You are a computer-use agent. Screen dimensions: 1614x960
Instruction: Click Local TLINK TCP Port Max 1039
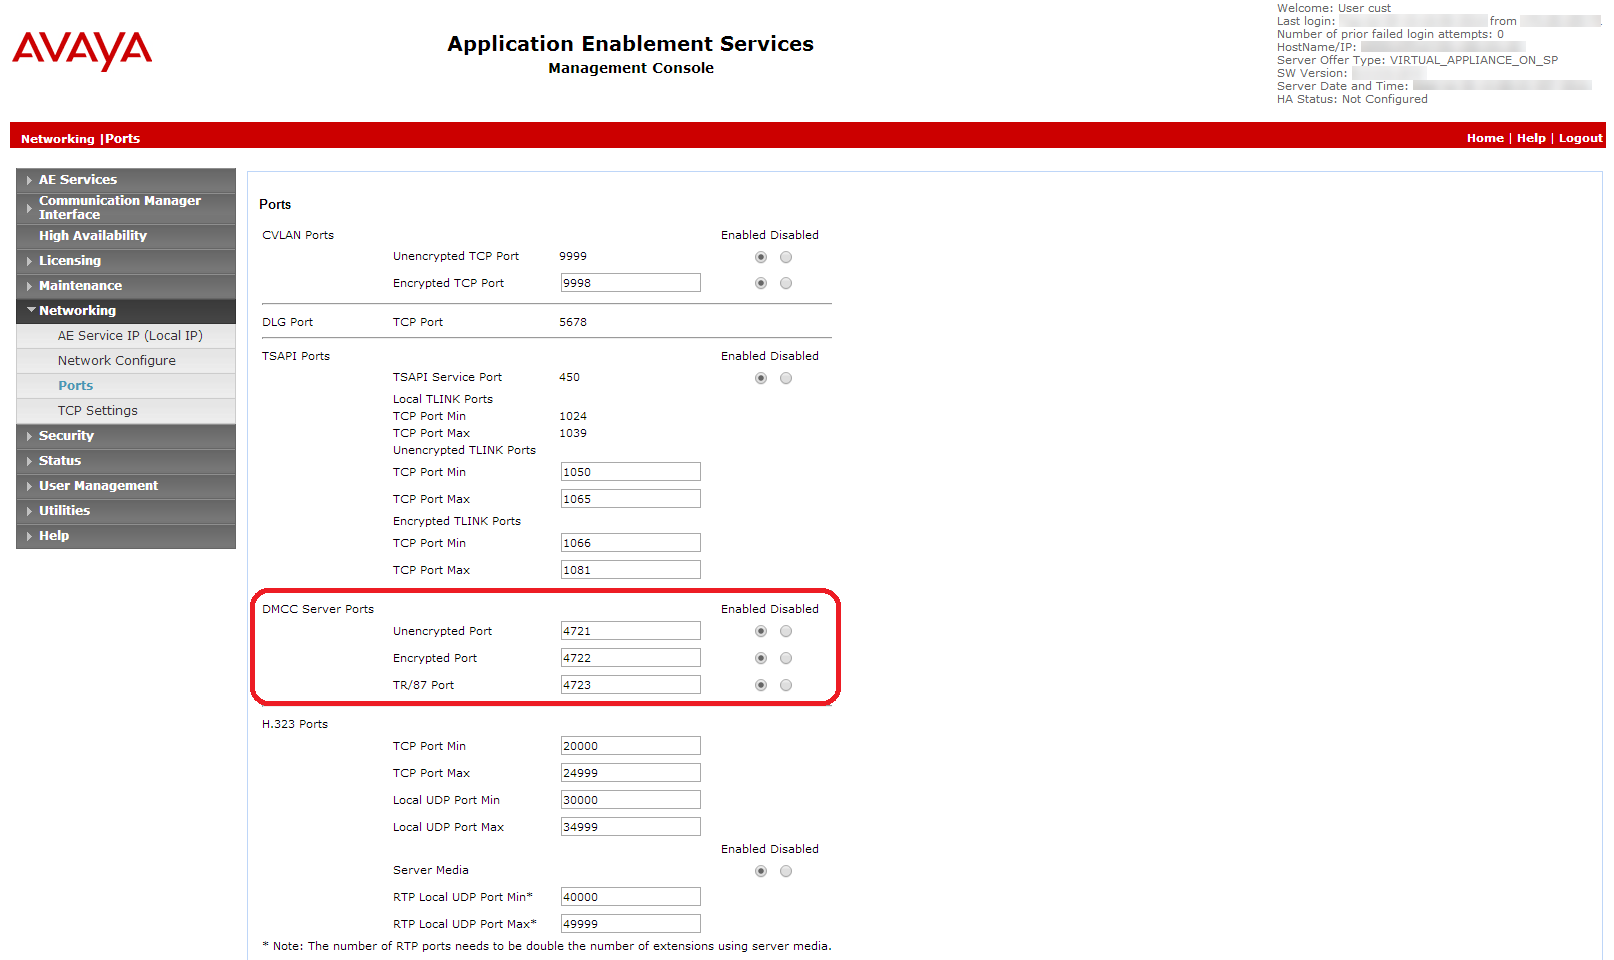coord(573,433)
